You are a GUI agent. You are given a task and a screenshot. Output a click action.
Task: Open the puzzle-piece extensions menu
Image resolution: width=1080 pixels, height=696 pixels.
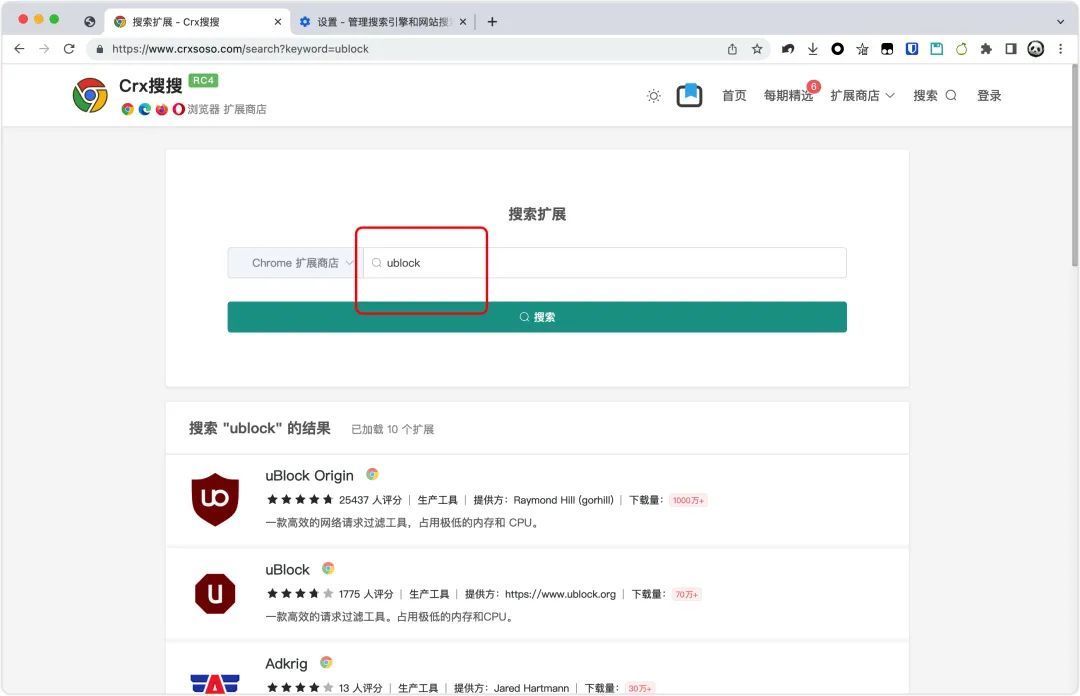click(986, 49)
